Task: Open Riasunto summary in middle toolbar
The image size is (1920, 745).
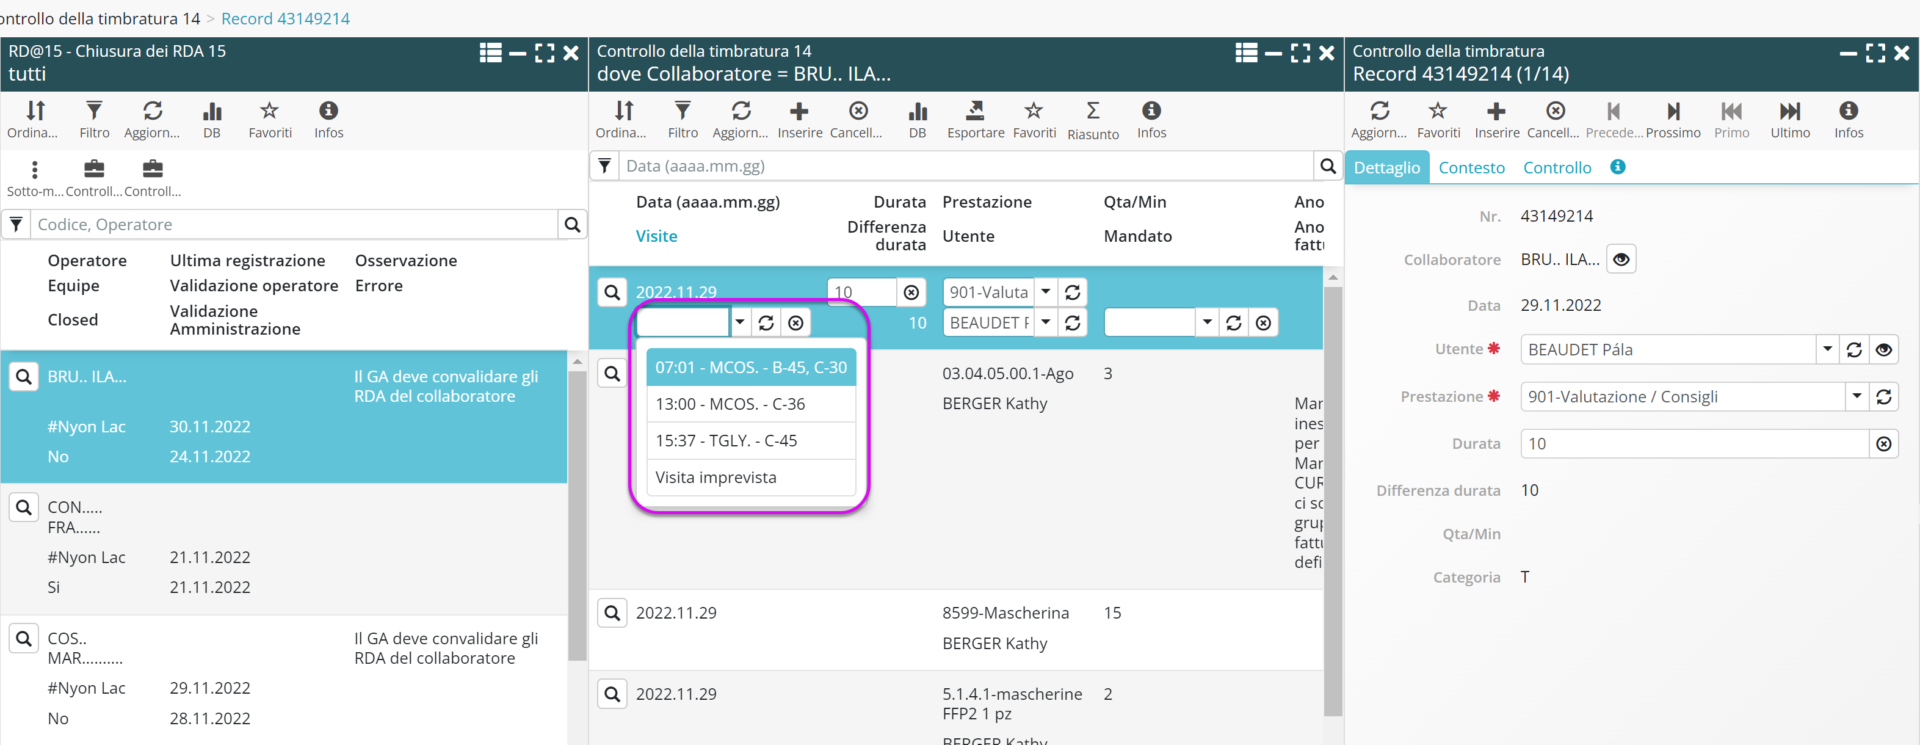Action: pos(1092,111)
